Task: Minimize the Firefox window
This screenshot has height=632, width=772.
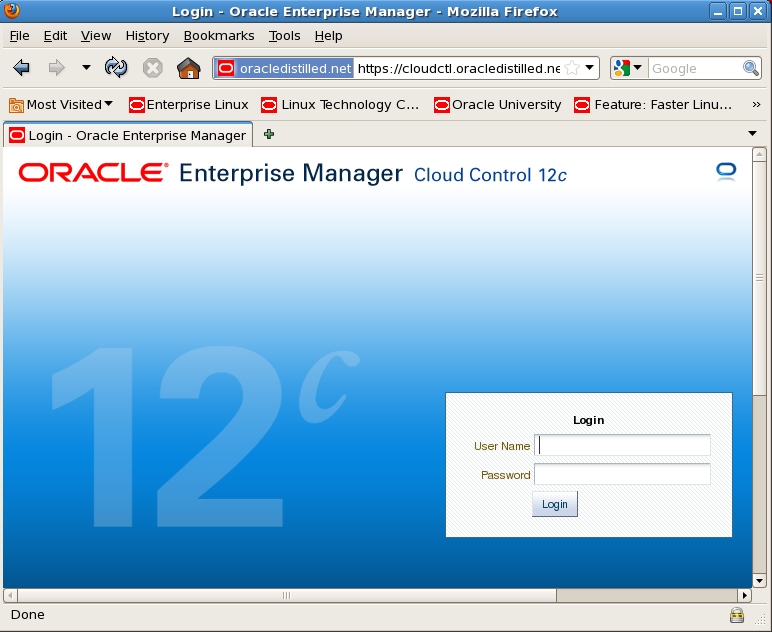Action: 718,11
